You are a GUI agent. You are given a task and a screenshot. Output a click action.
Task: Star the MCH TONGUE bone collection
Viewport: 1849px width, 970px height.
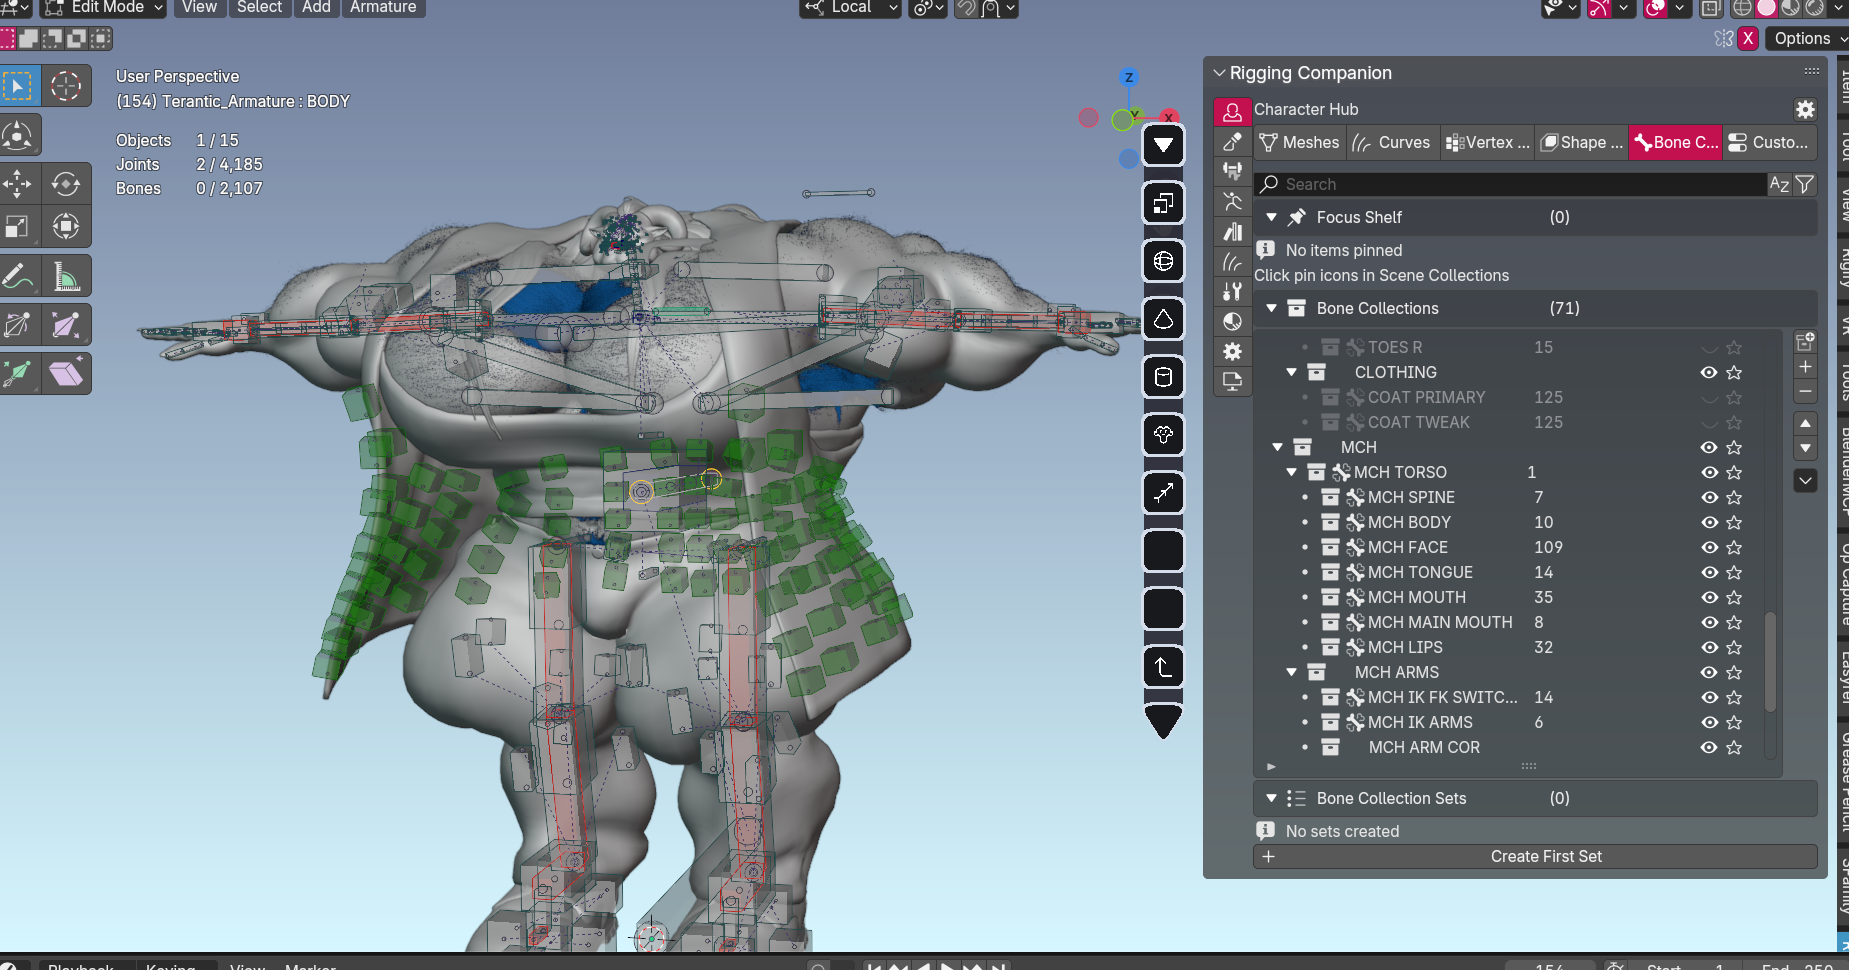point(1734,572)
